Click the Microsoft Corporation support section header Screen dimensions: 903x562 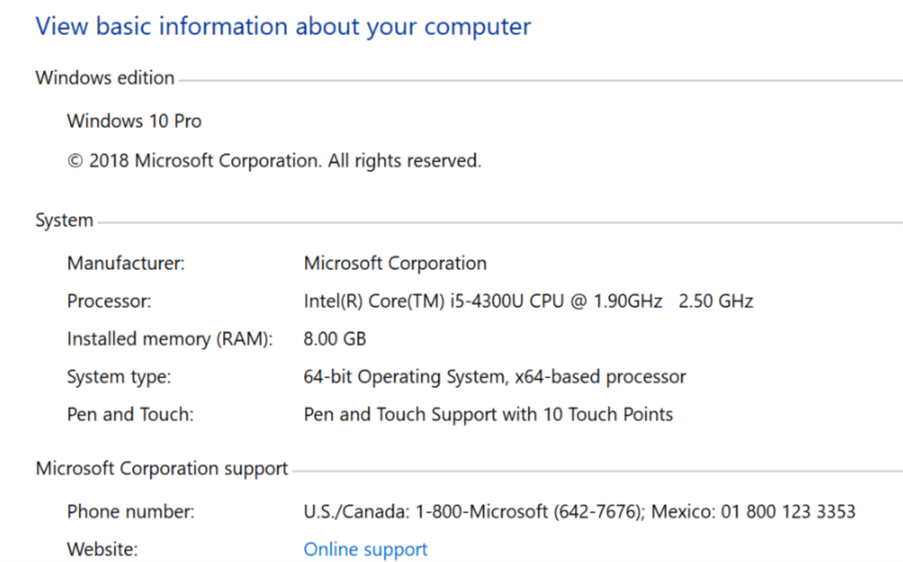162,468
